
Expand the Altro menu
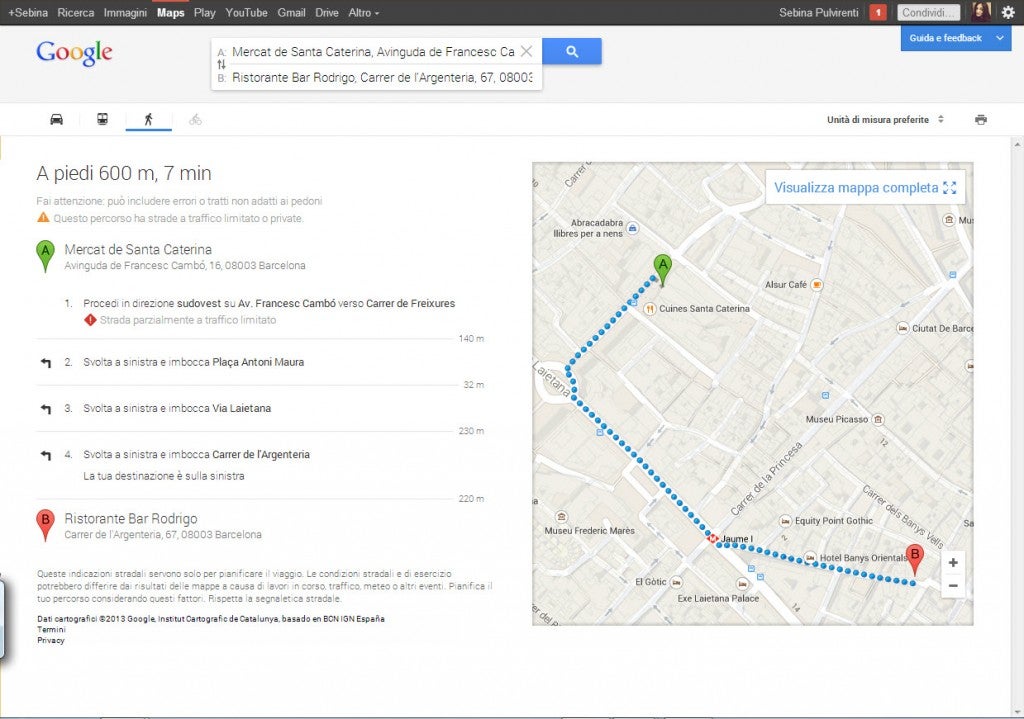[364, 12]
